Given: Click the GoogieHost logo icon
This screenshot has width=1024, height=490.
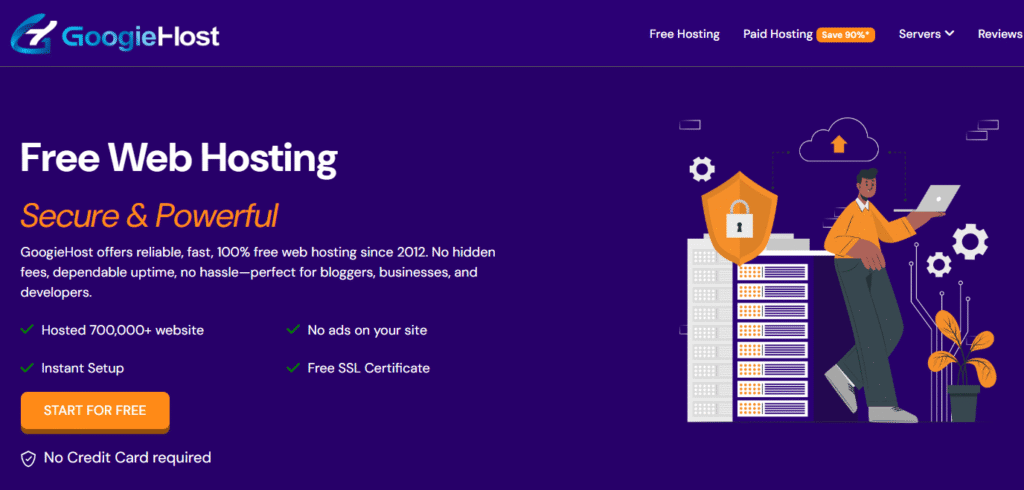Looking at the screenshot, I should (32, 36).
